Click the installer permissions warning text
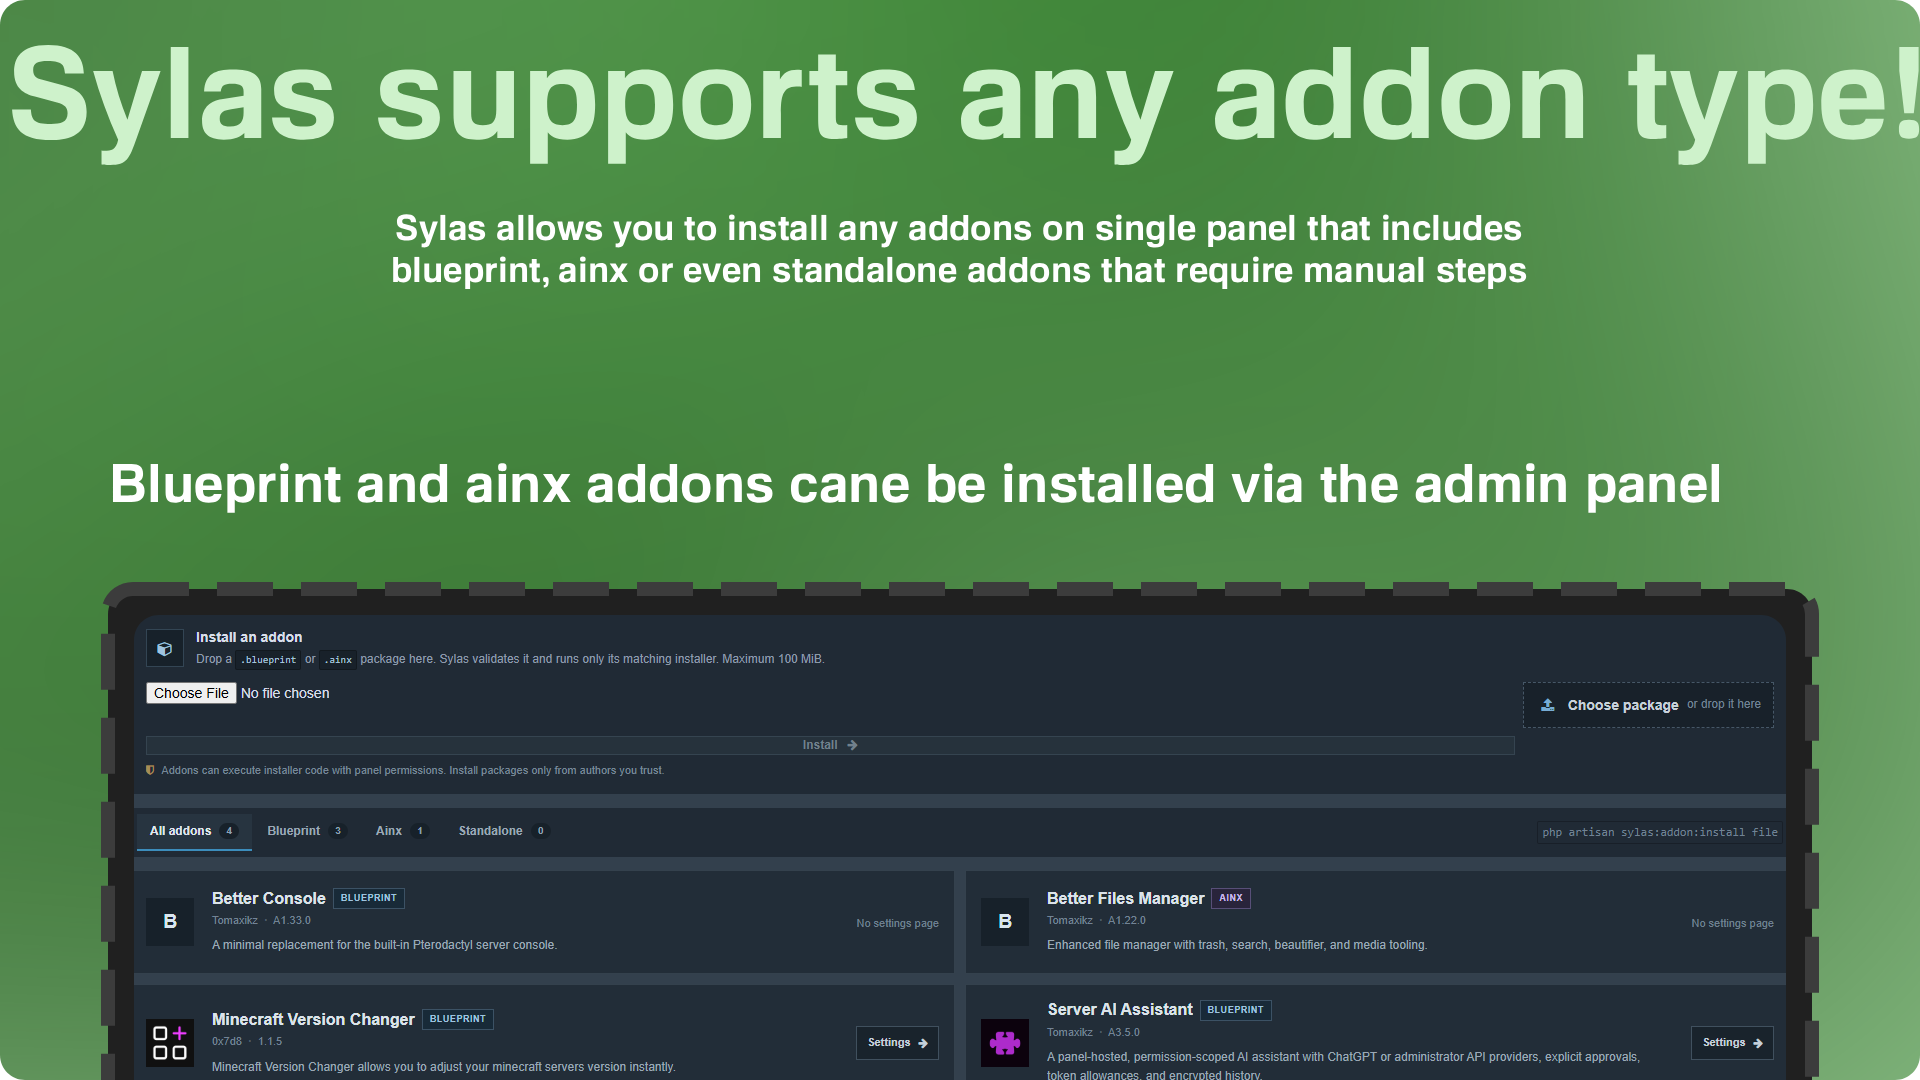The image size is (1920, 1080). 413,770
